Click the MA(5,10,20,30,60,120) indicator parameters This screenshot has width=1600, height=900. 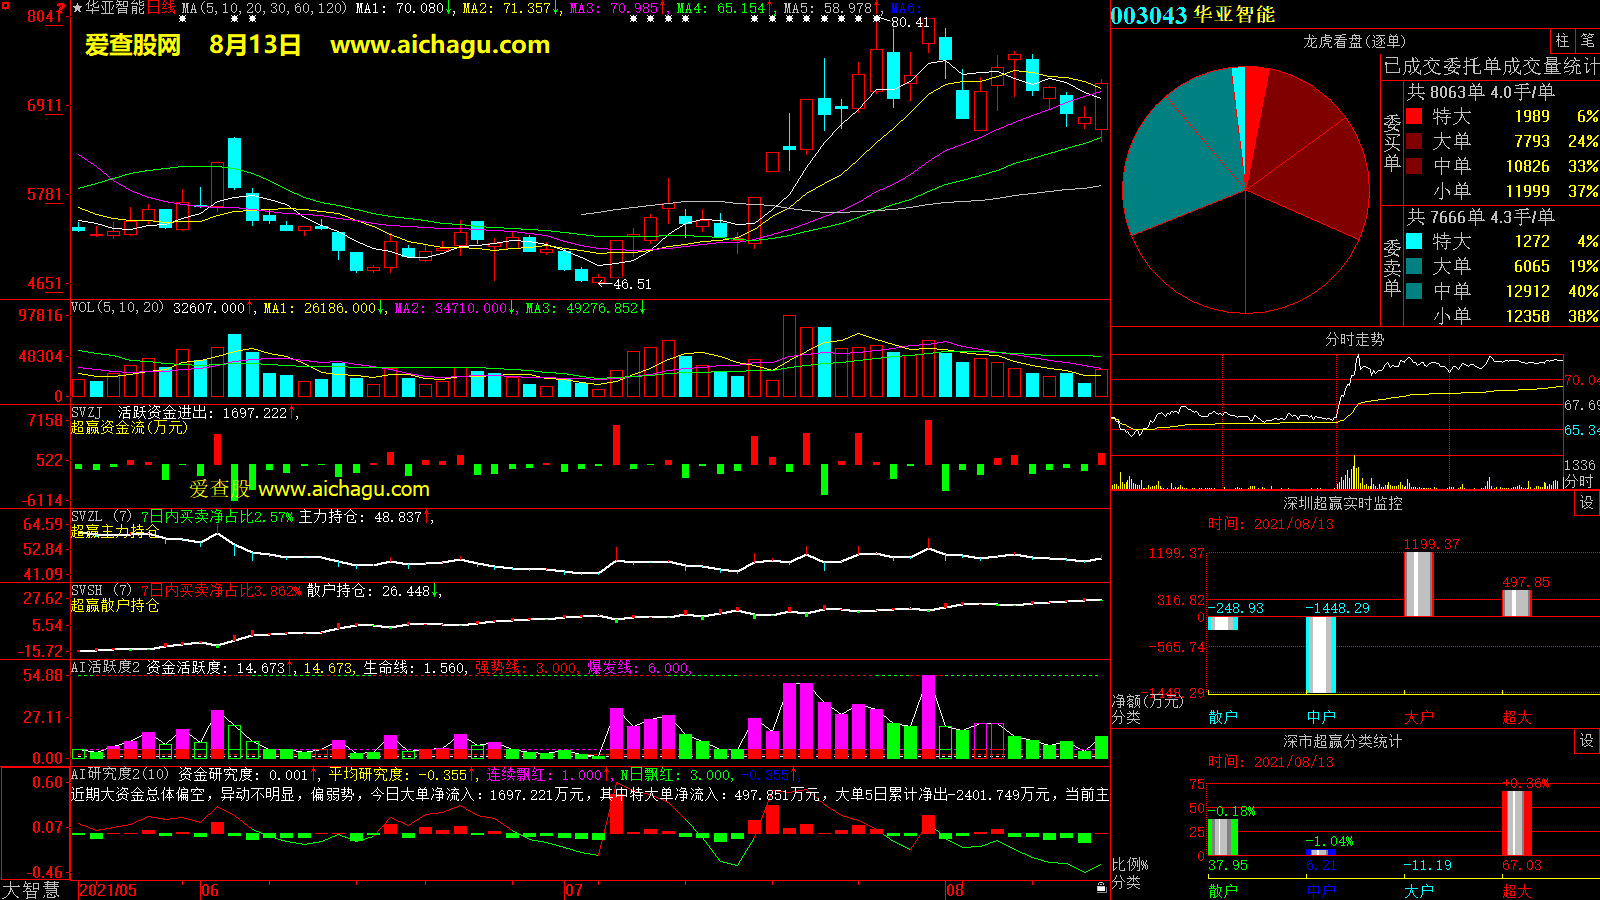tap(265, 8)
